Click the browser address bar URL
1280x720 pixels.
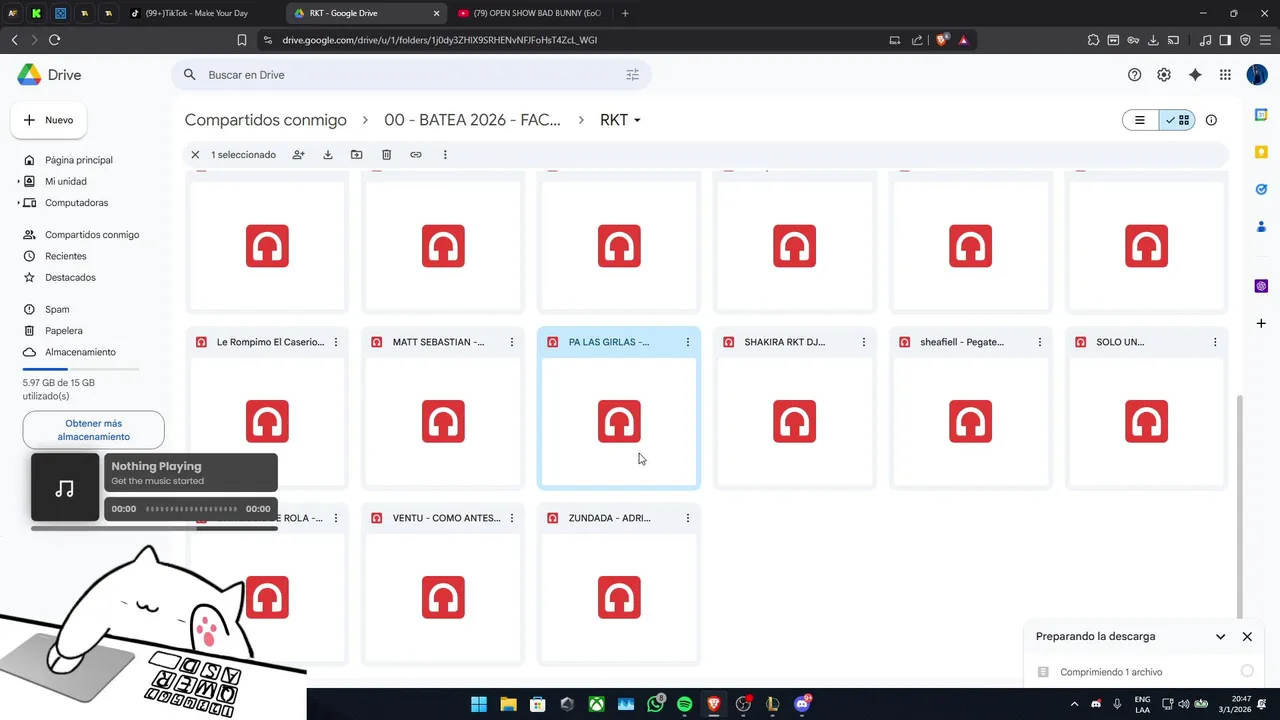pos(440,40)
